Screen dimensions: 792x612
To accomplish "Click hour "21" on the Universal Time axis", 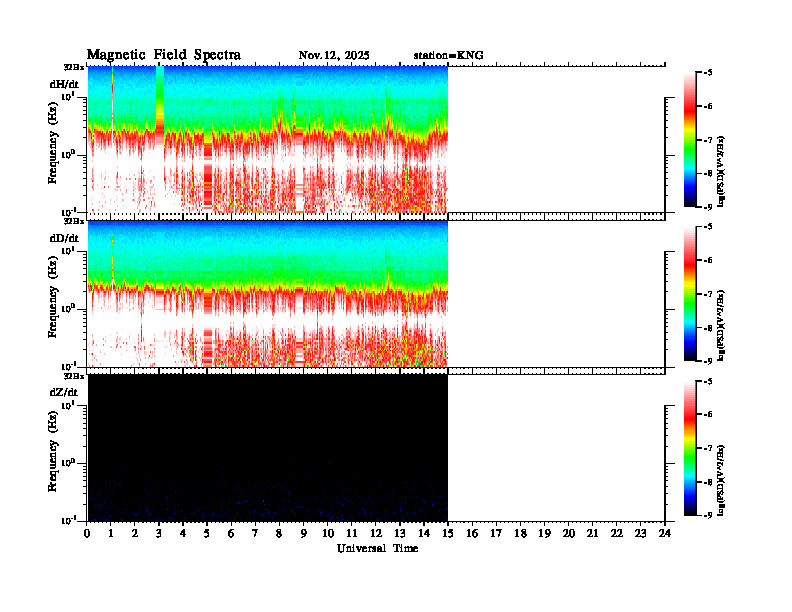I will 592,534.
